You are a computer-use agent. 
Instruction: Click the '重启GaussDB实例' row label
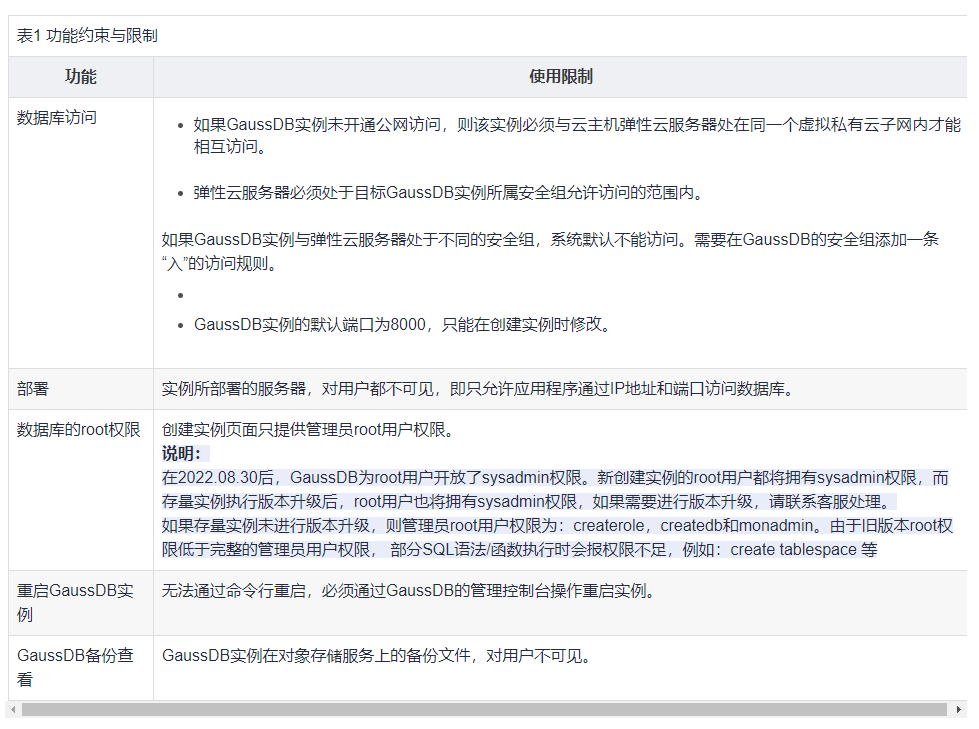76,602
